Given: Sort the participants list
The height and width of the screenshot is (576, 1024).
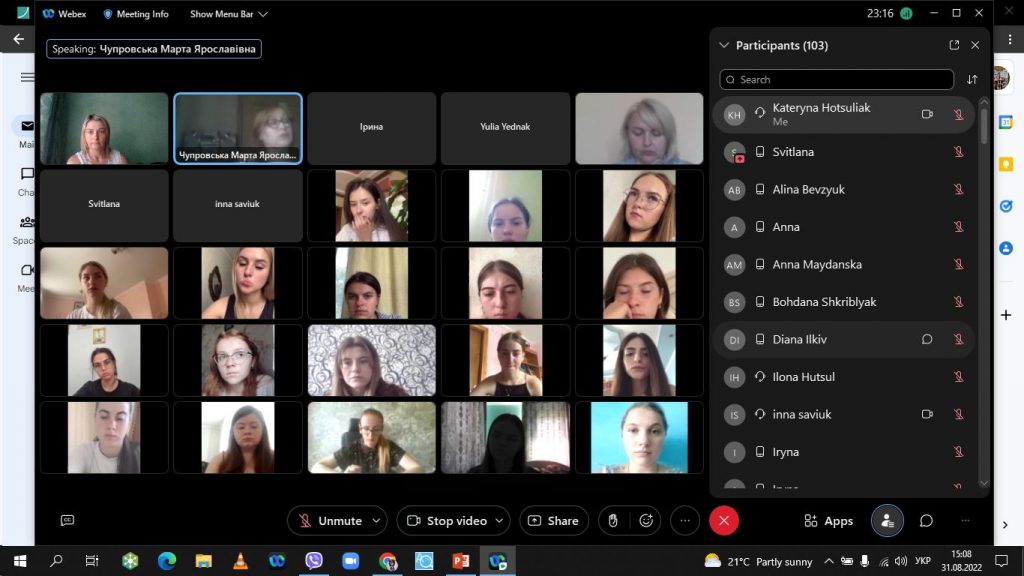Looking at the screenshot, I should [x=972, y=80].
